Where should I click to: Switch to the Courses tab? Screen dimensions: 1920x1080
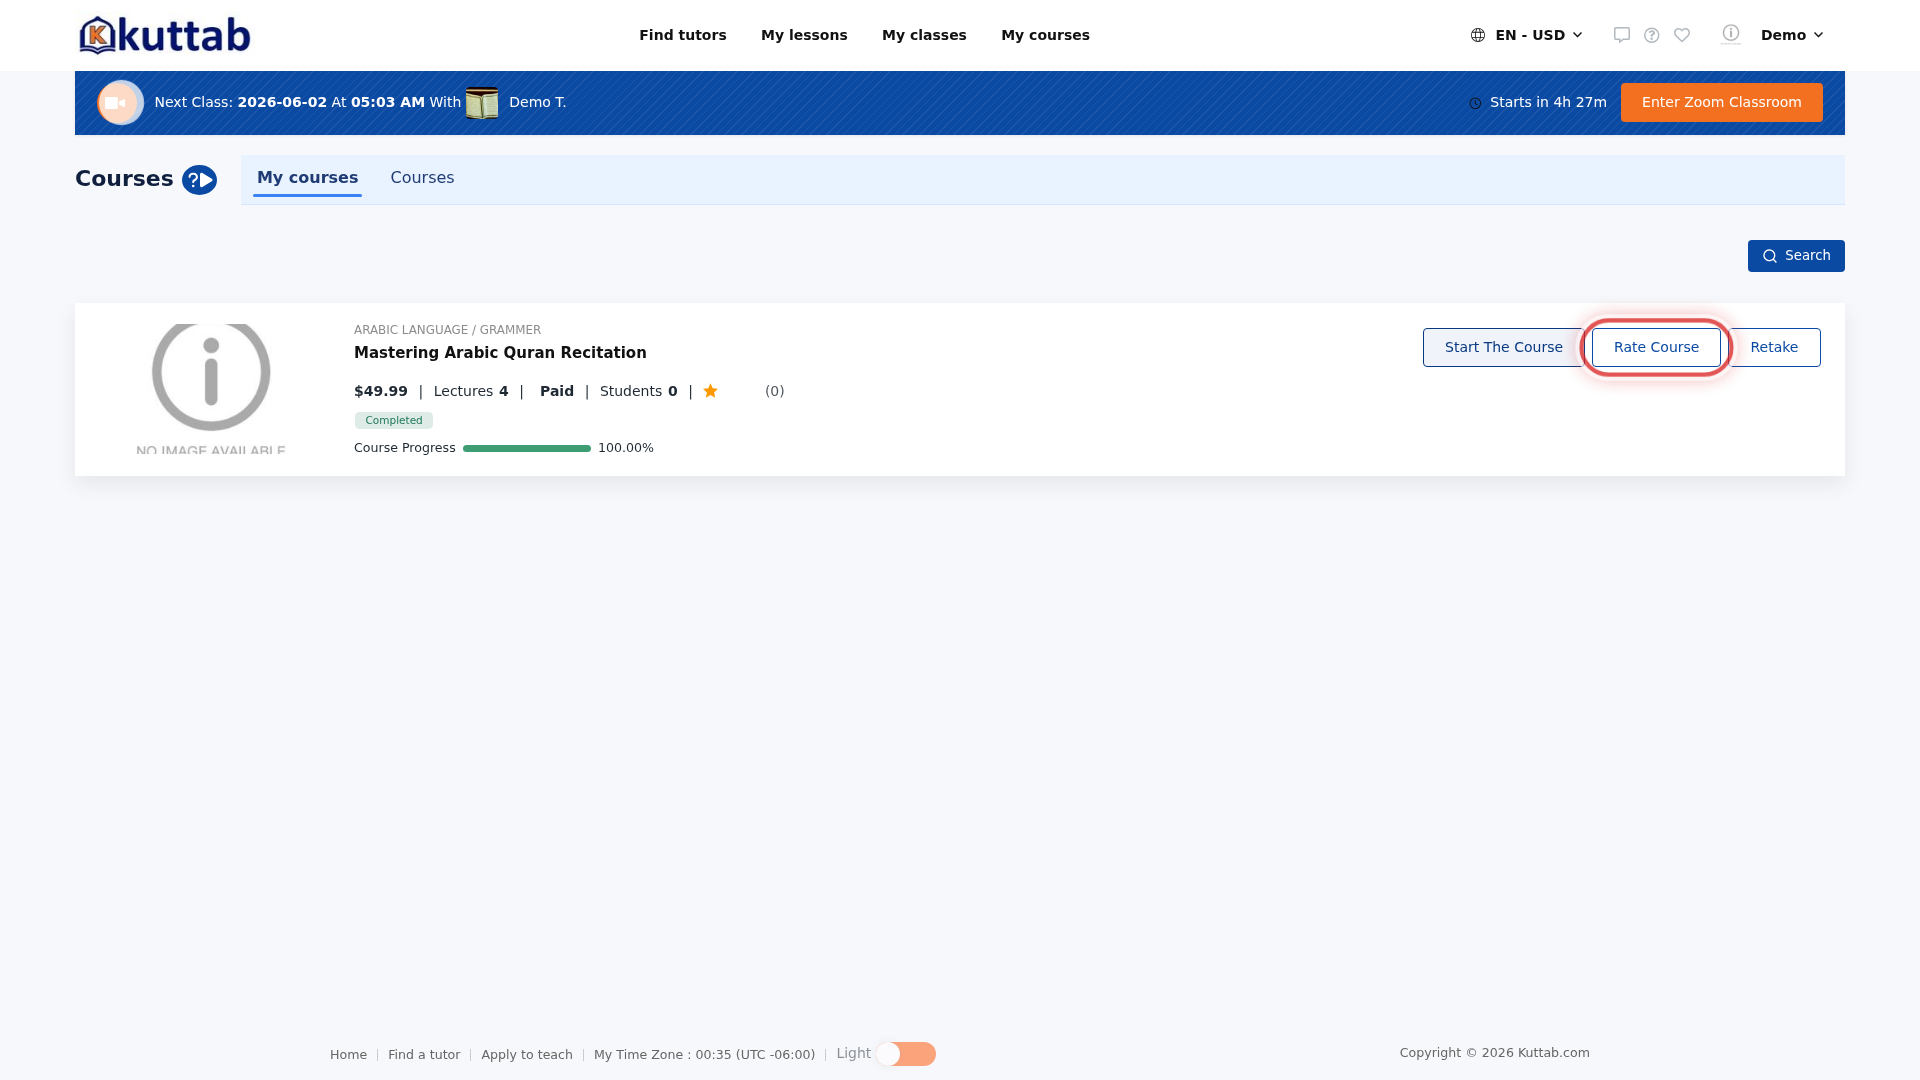422,178
